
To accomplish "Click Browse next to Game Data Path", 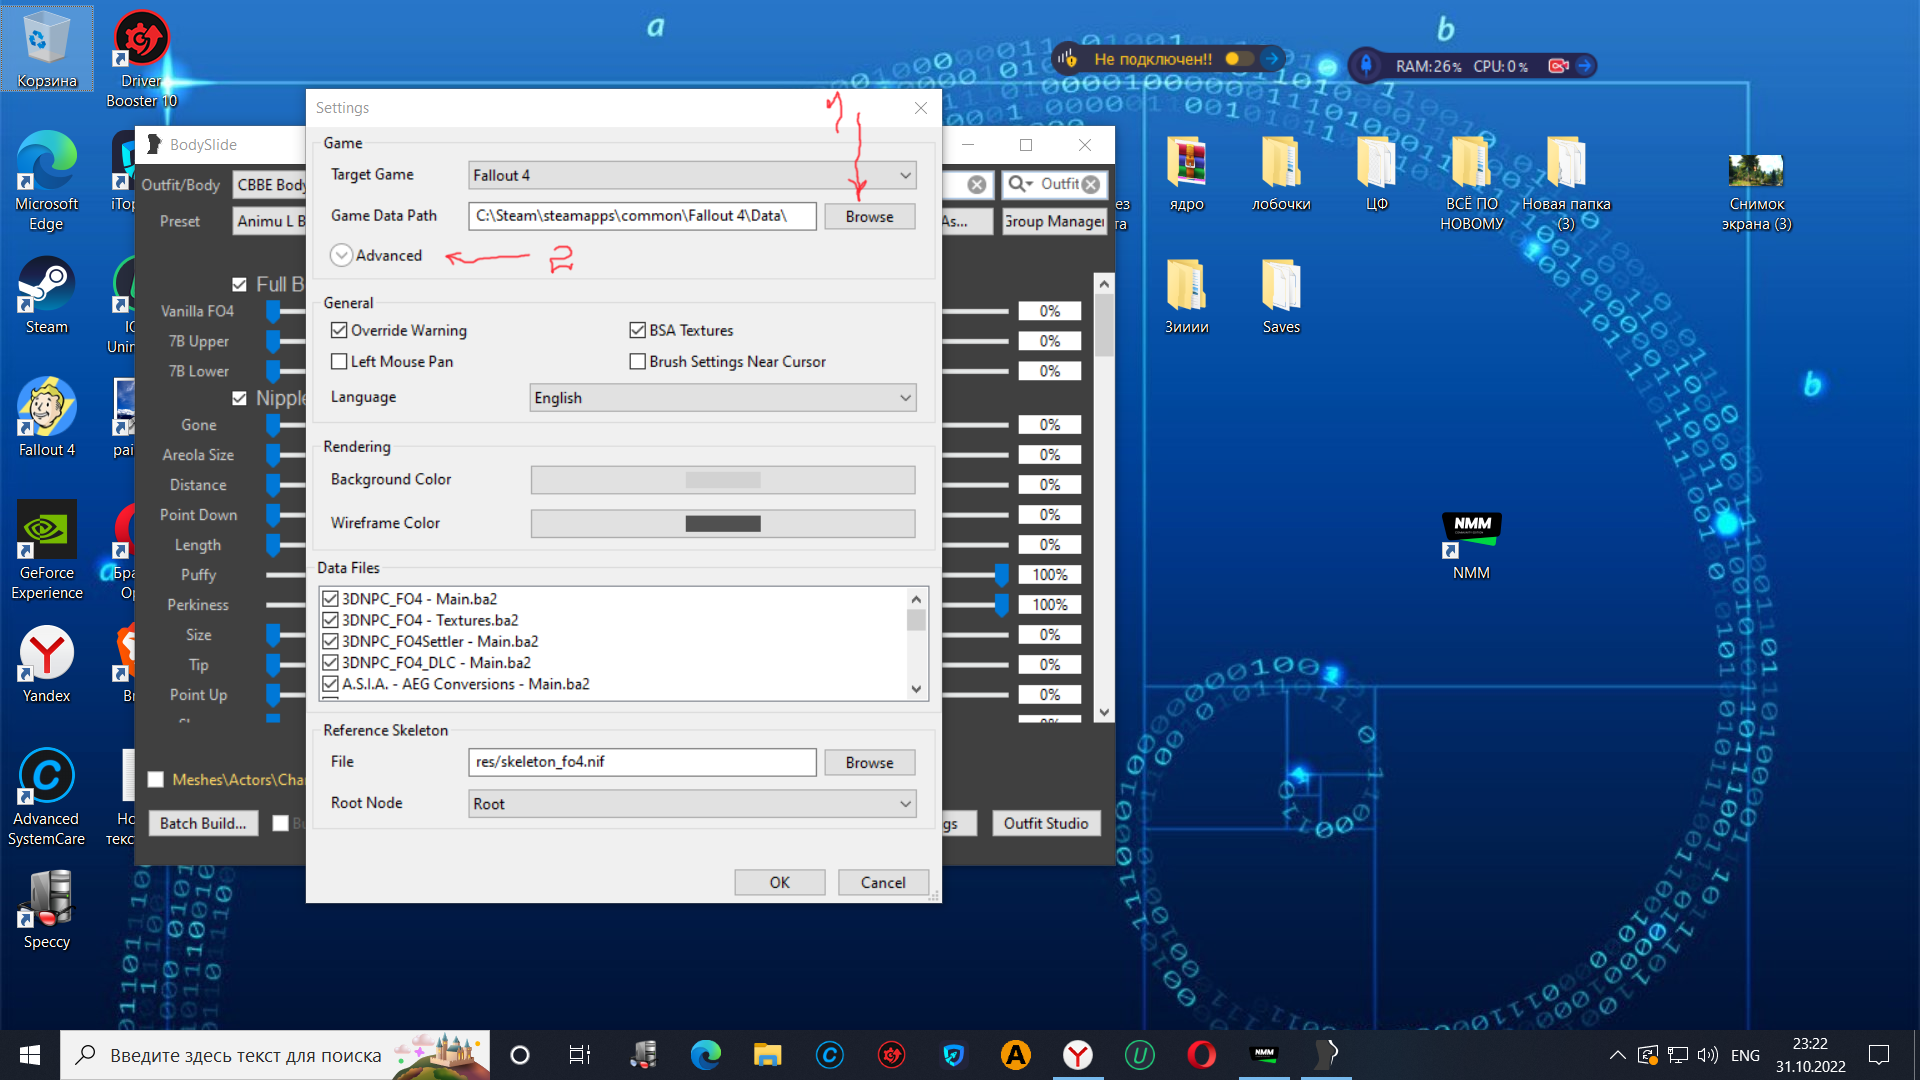I will [869, 217].
